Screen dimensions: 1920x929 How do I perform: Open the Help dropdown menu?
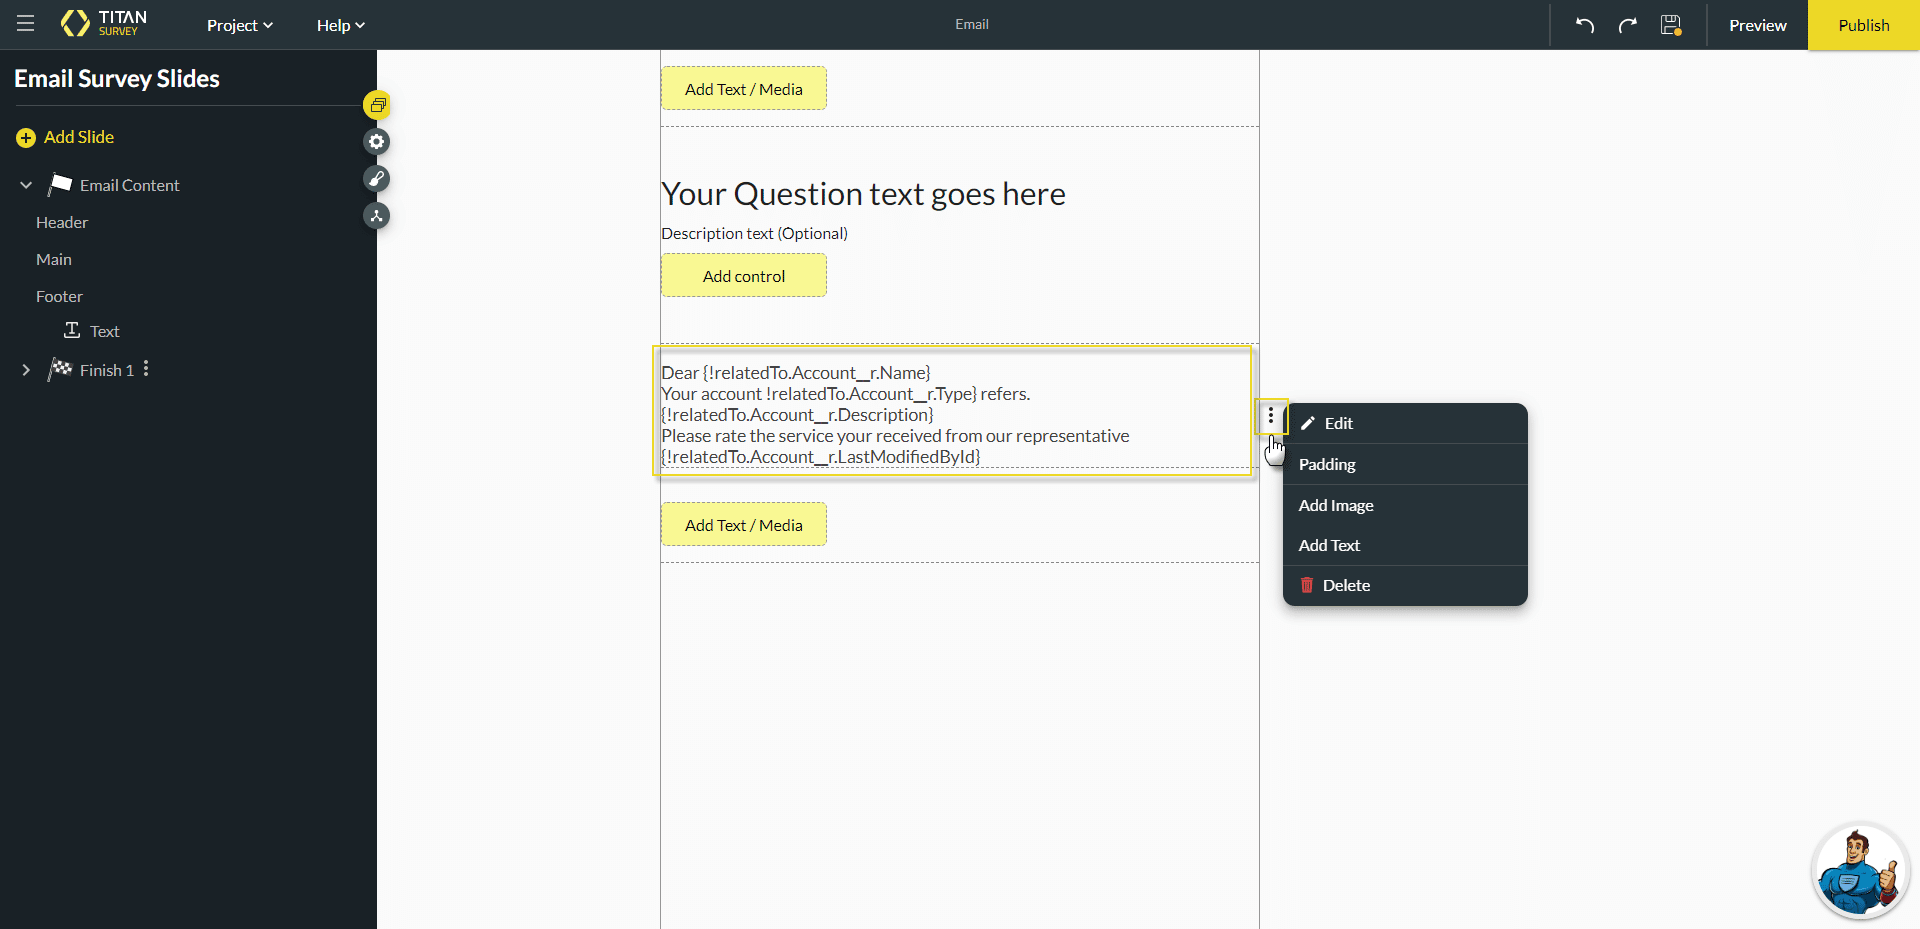click(340, 25)
